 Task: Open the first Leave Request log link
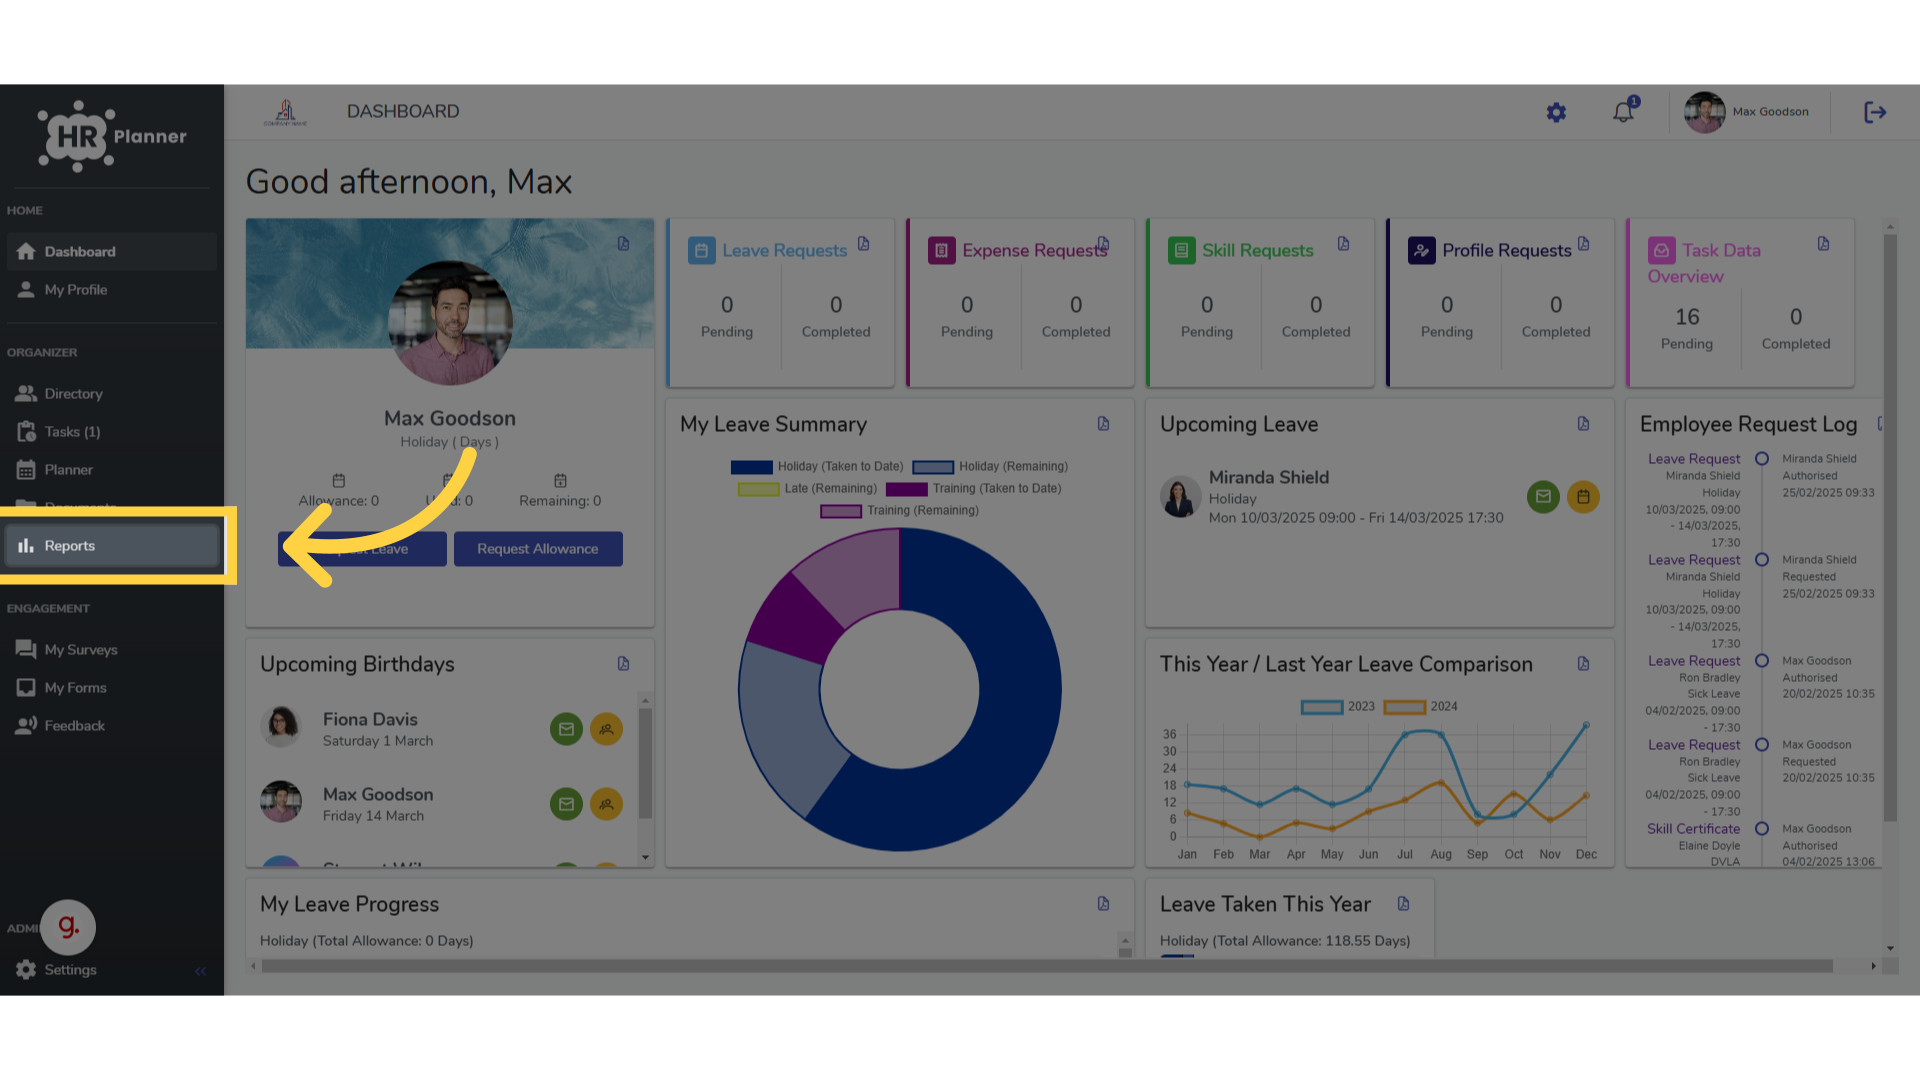(x=1694, y=459)
